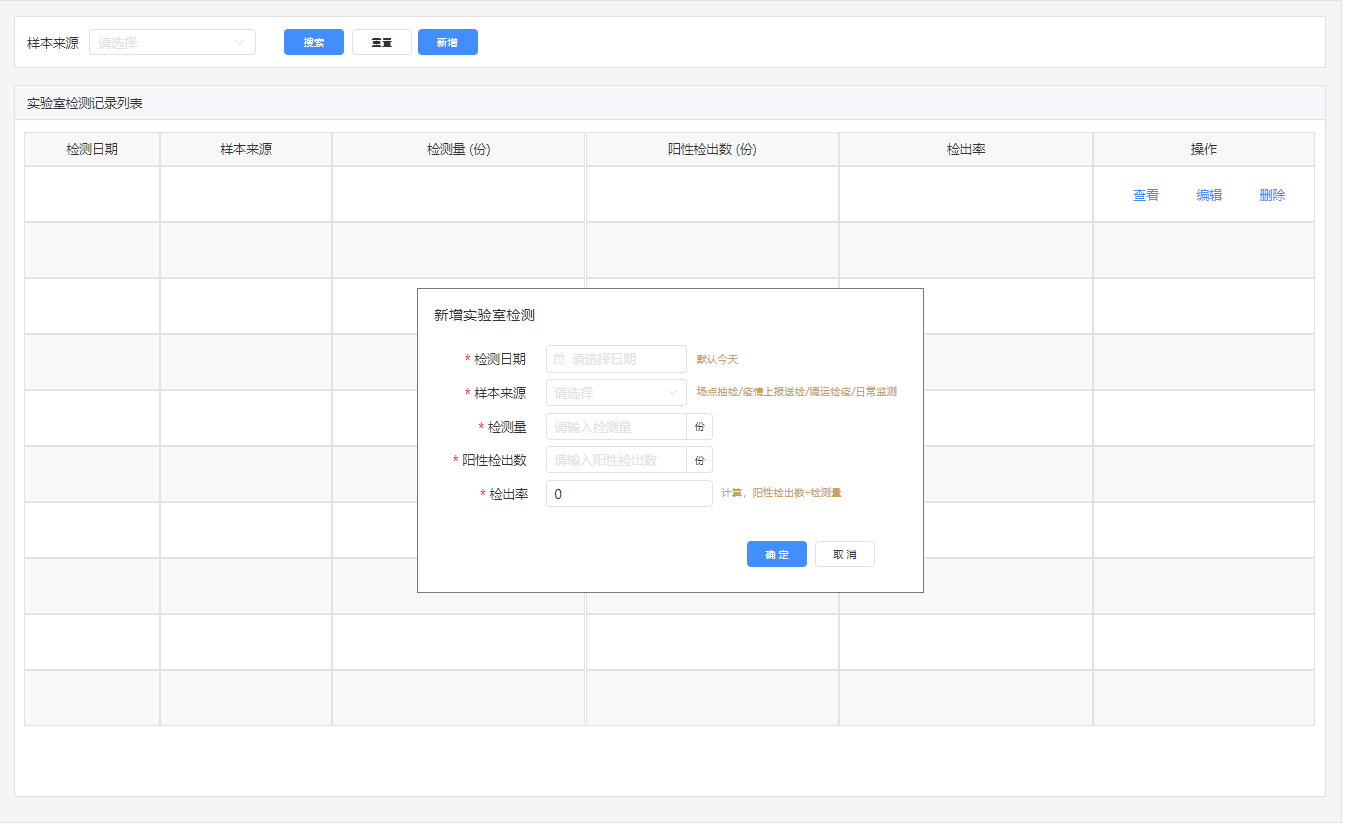1349x832 pixels.
Task: Open the 样本来源 filter dropdown beside 搜索
Action: (173, 42)
